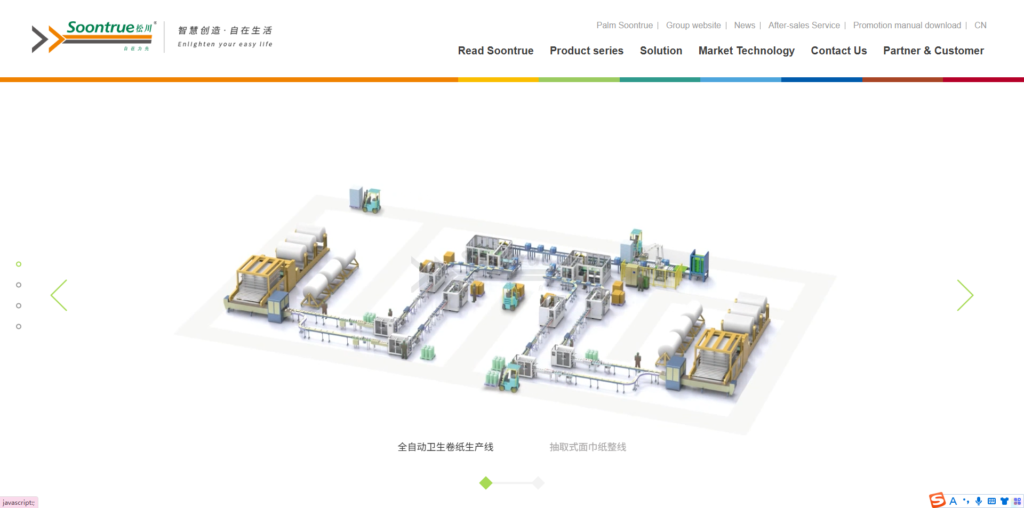
Task: Open the Product series menu
Action: 586,51
